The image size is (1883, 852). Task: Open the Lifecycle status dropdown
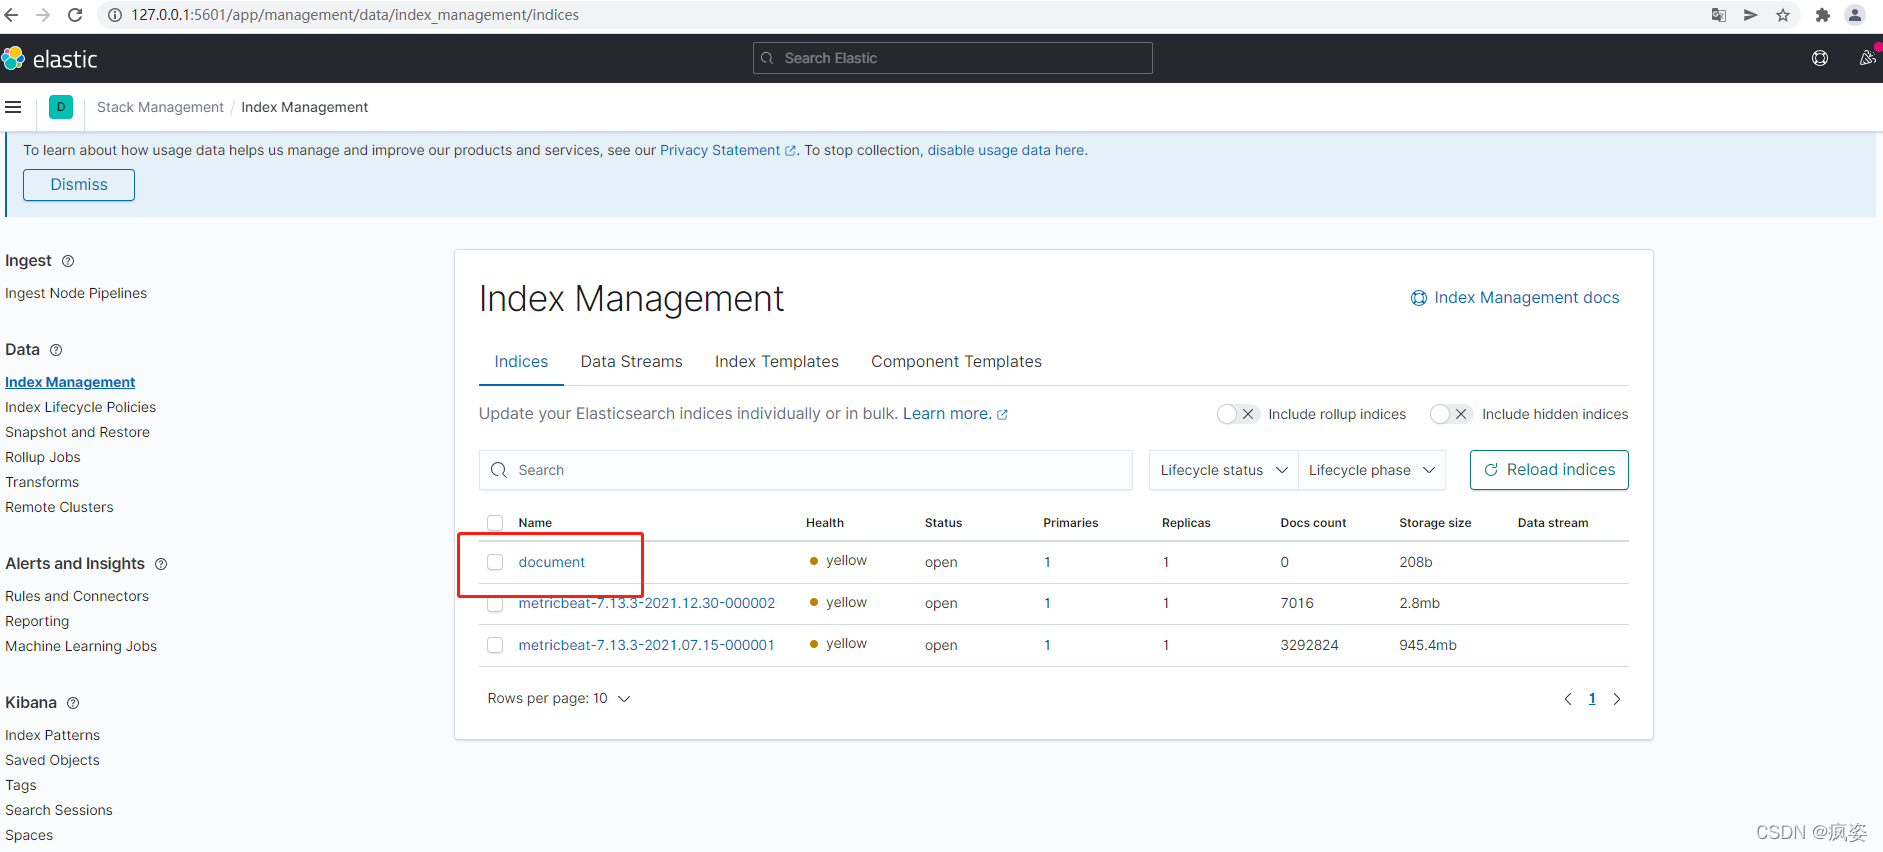(1224, 470)
